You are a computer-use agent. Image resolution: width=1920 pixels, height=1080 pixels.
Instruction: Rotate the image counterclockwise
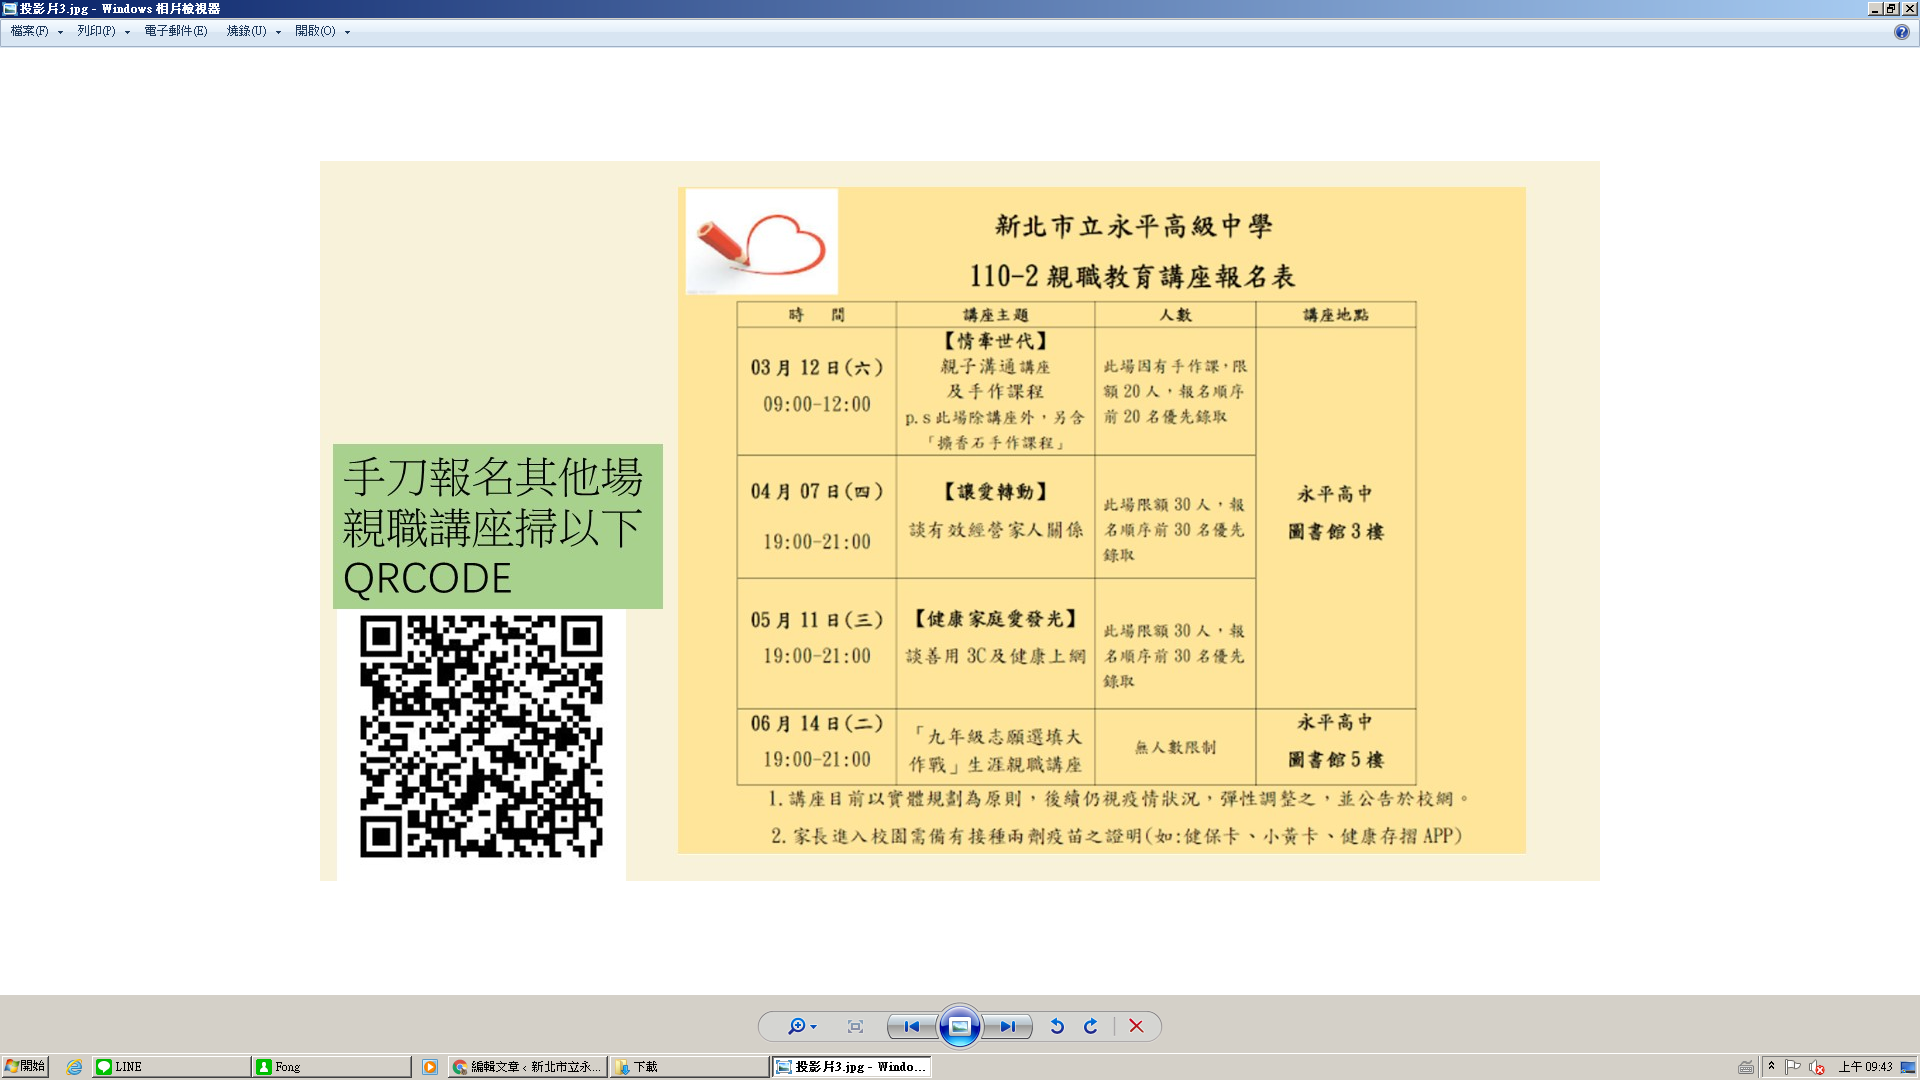click(x=1057, y=1026)
